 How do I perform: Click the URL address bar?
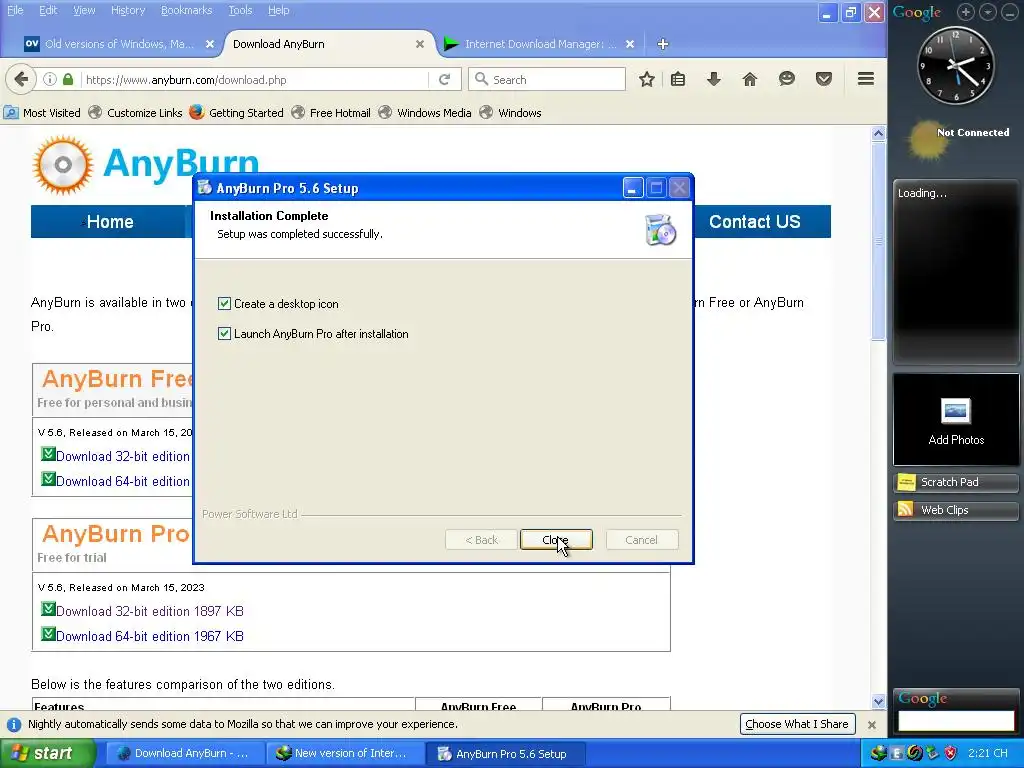coord(255,80)
